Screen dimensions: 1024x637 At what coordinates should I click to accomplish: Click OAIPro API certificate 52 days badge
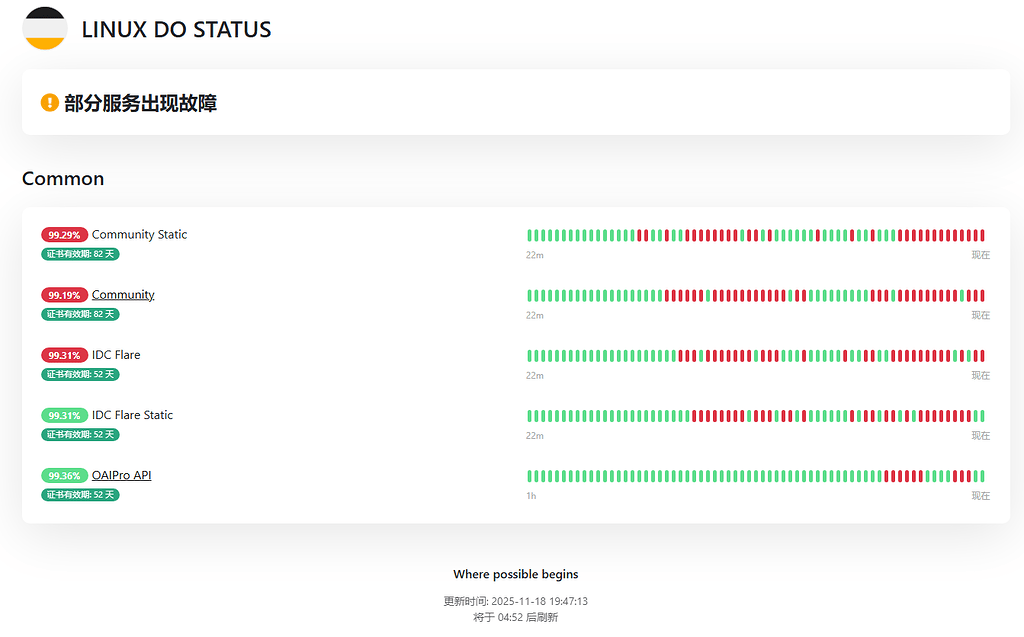pyautogui.click(x=80, y=494)
